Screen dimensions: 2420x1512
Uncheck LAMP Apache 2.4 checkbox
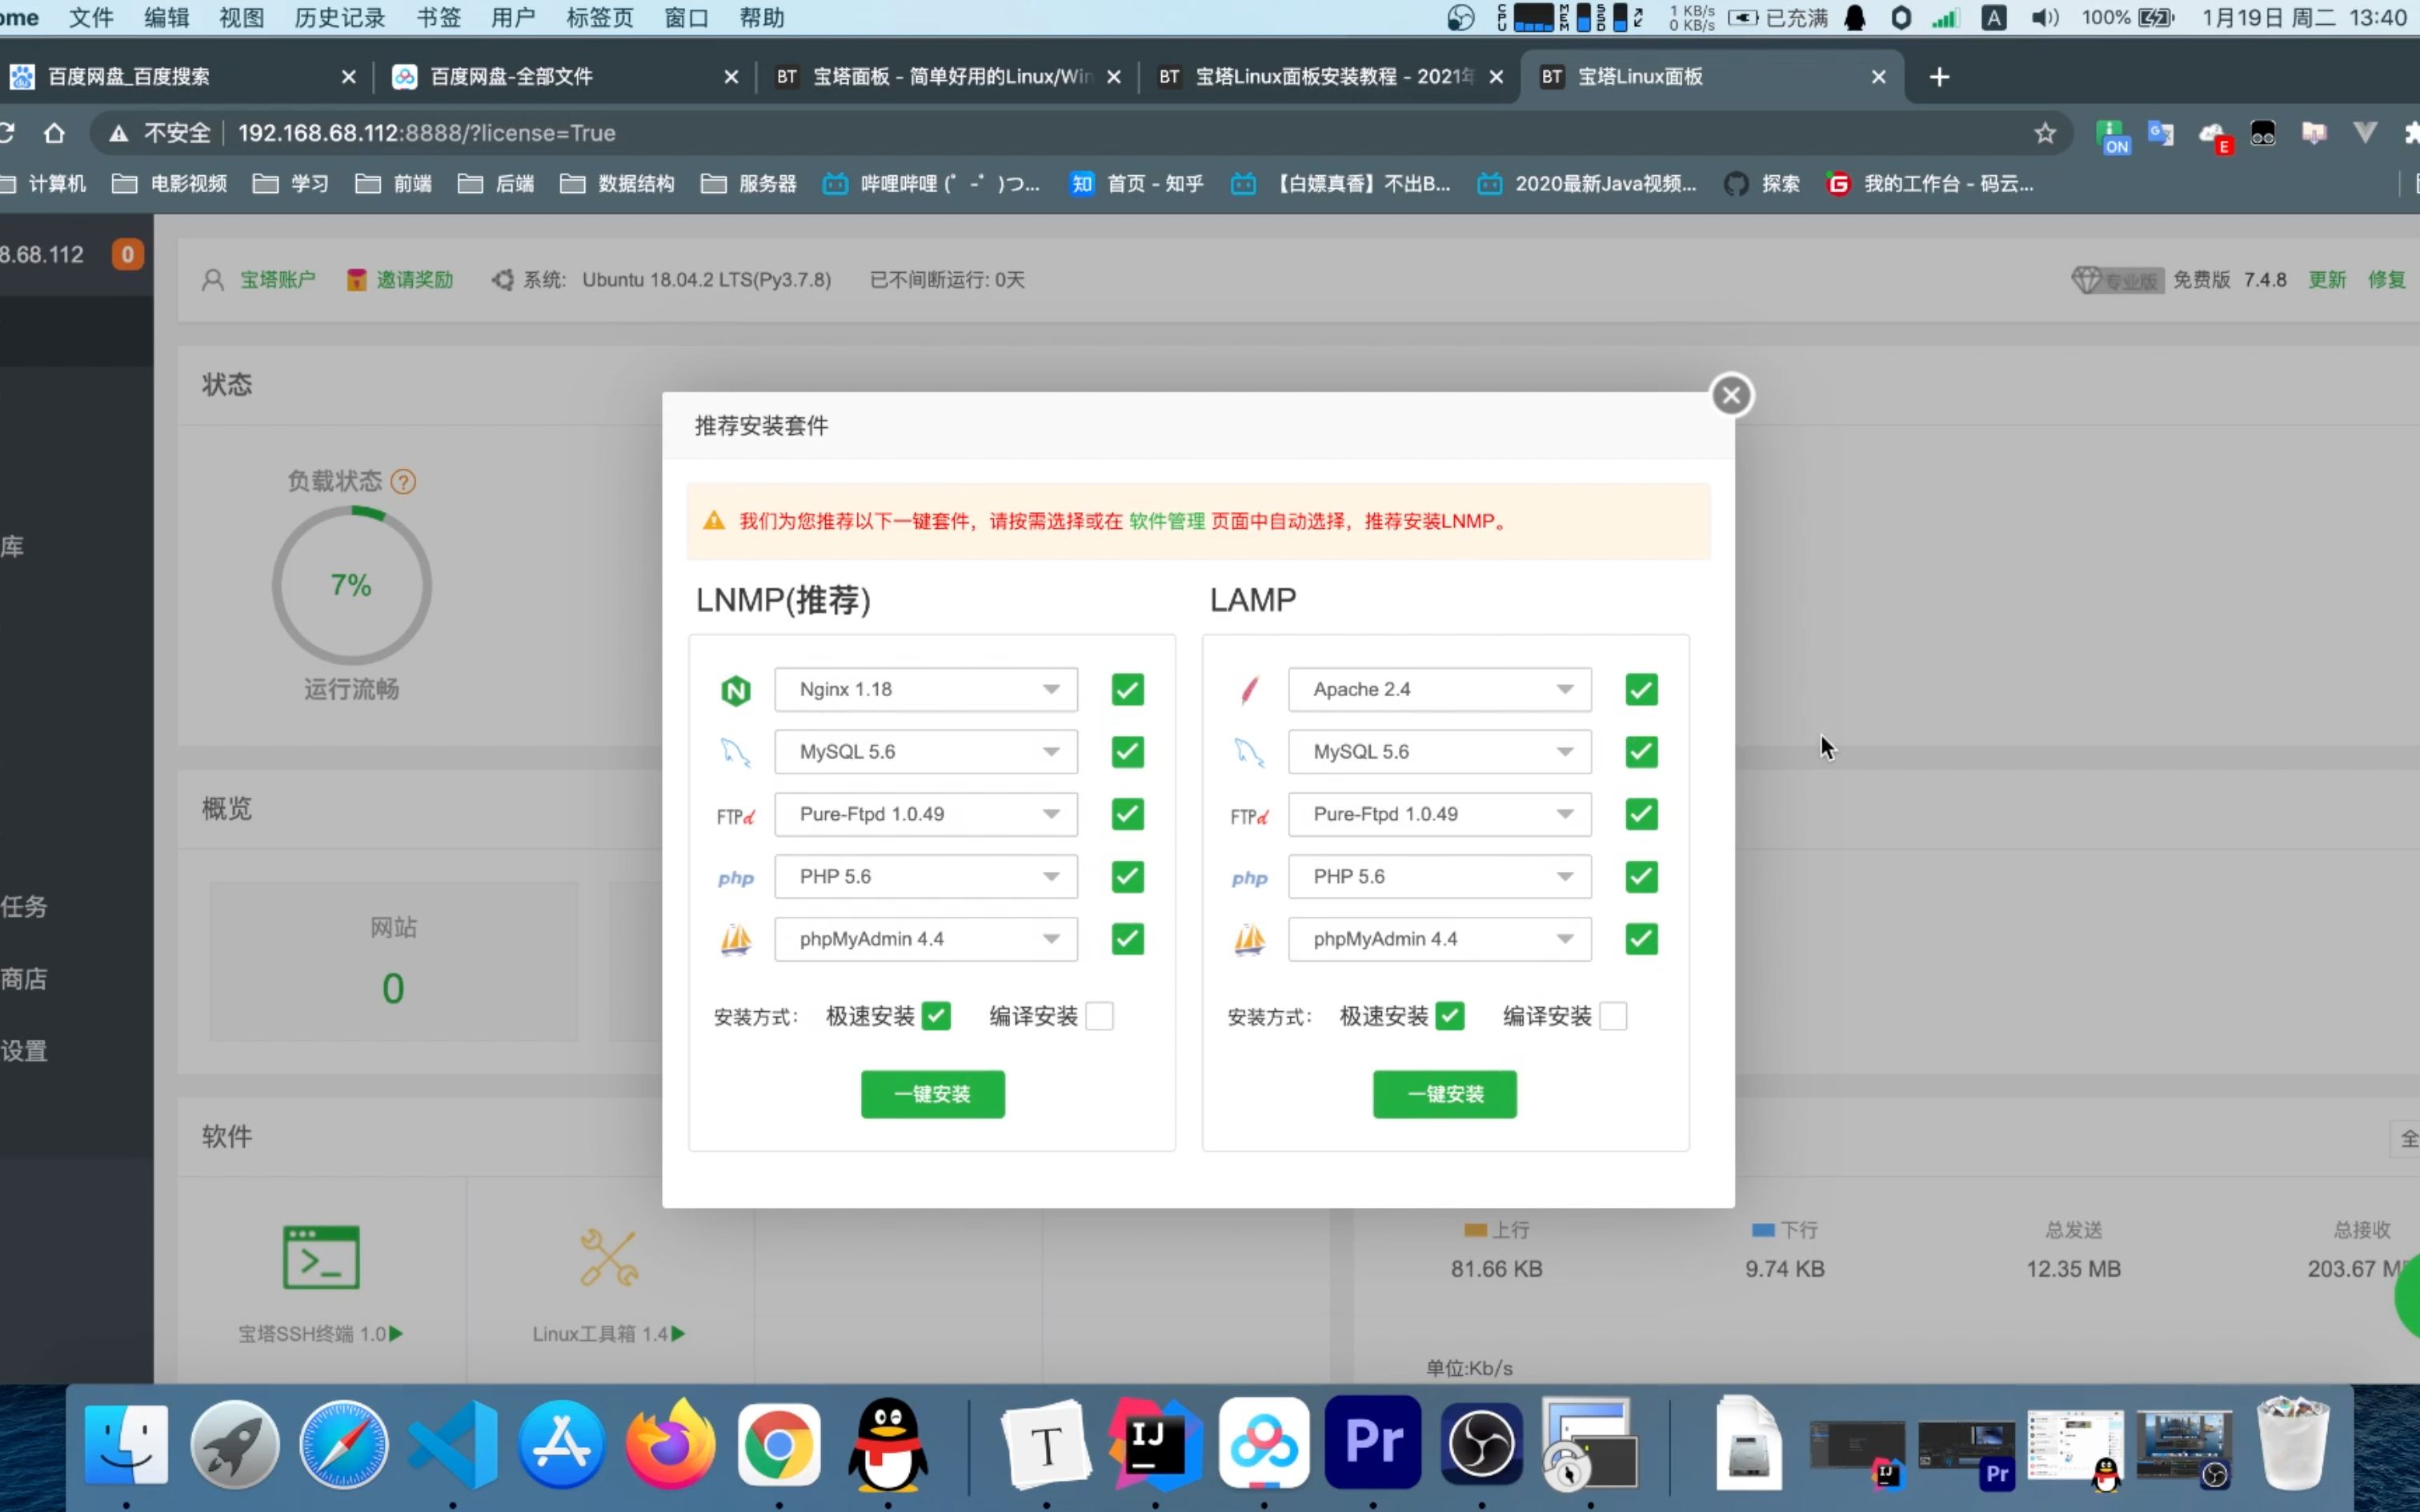pos(1641,690)
